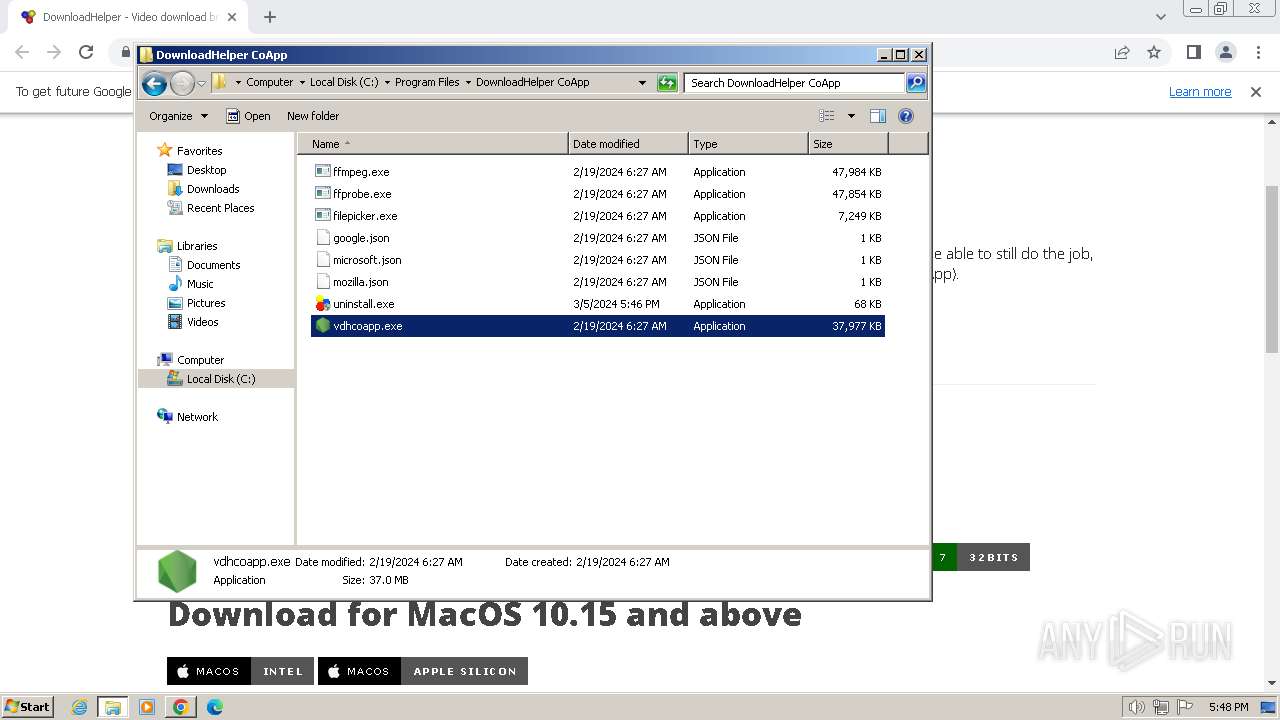The width and height of the screenshot is (1280, 720).
Task: Open Downloads in navigation pane
Action: click(213, 189)
